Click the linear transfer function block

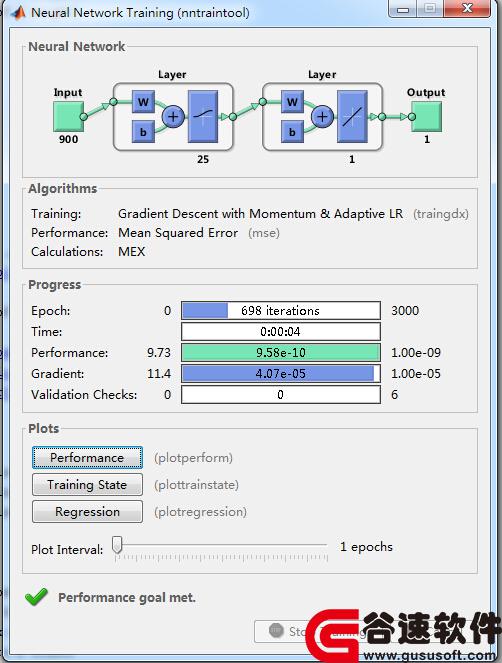(x=352, y=116)
